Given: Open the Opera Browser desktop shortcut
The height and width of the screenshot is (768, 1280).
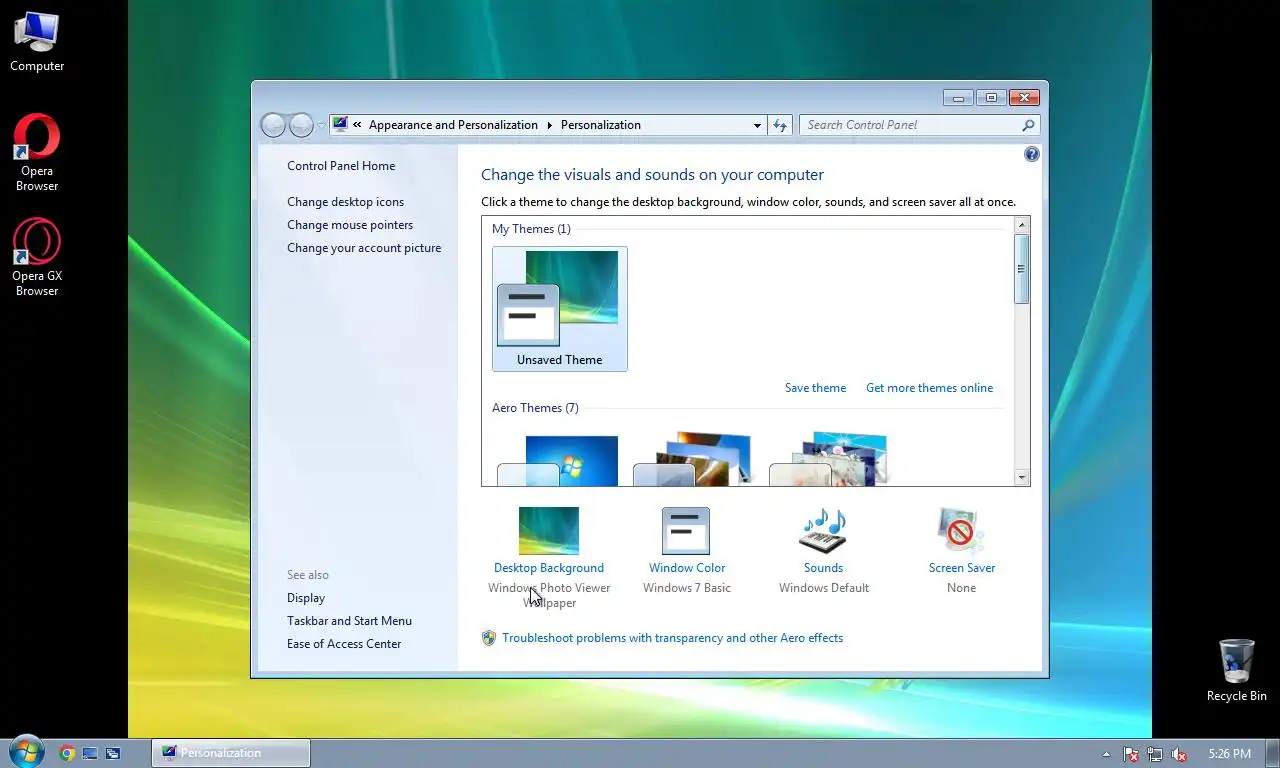Looking at the screenshot, I should point(37,152).
